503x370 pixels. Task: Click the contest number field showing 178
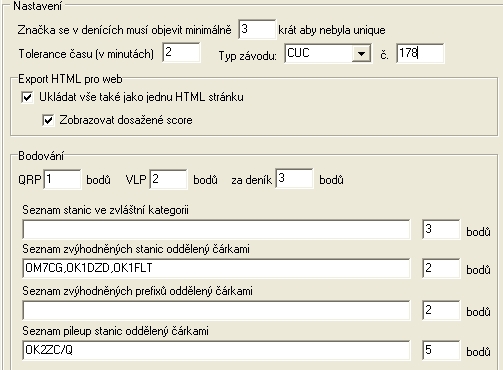tap(420, 53)
